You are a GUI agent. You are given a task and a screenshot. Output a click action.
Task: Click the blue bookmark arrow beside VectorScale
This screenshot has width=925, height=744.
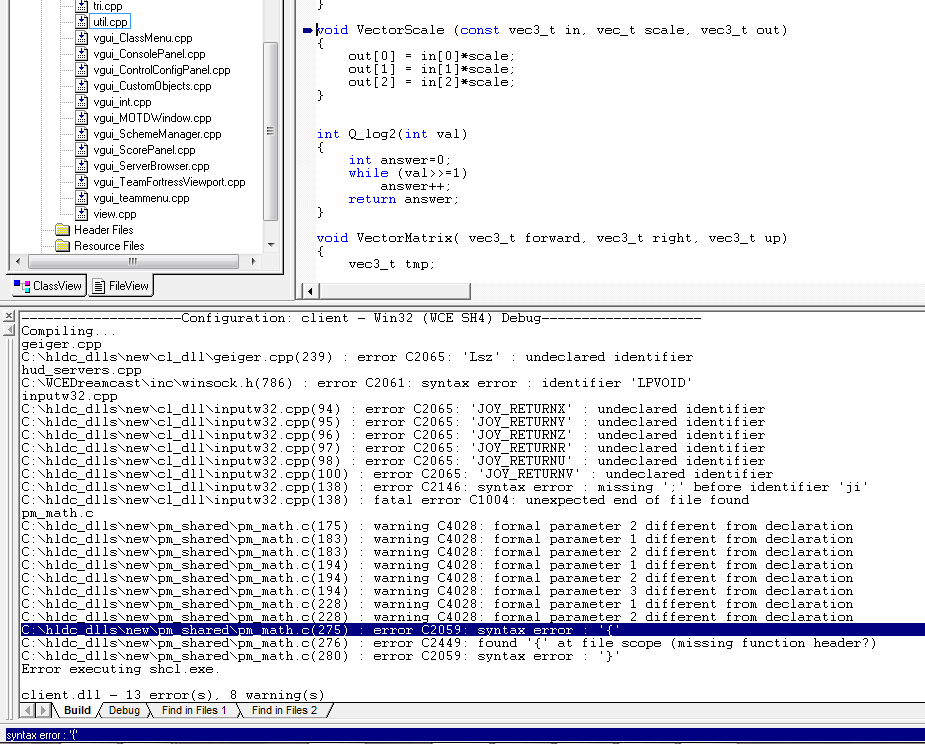coord(307,30)
